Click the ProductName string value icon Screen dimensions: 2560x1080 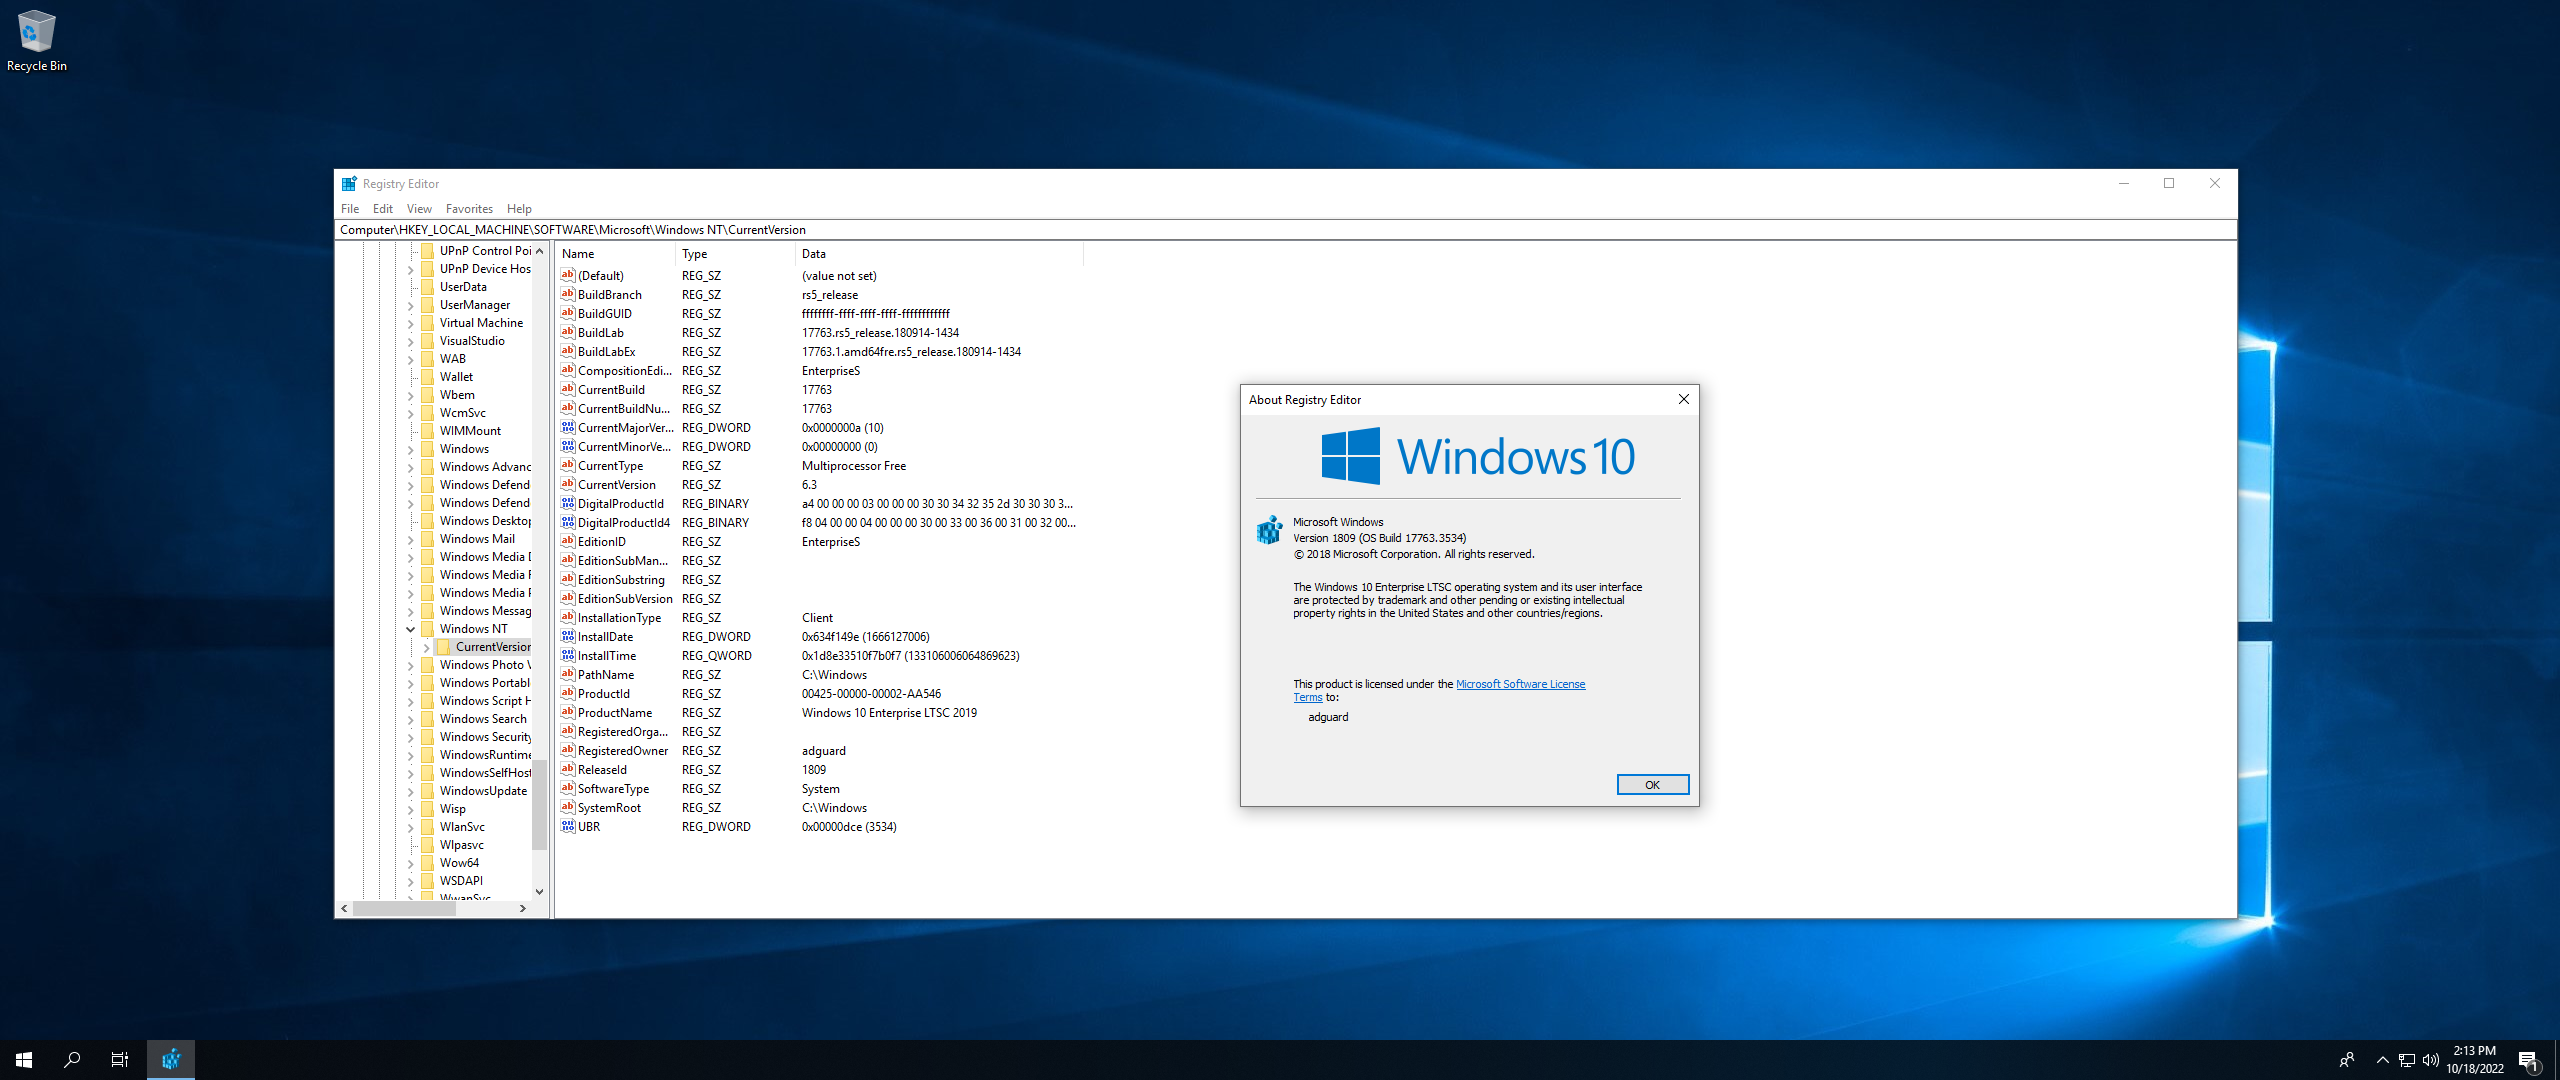click(x=568, y=713)
